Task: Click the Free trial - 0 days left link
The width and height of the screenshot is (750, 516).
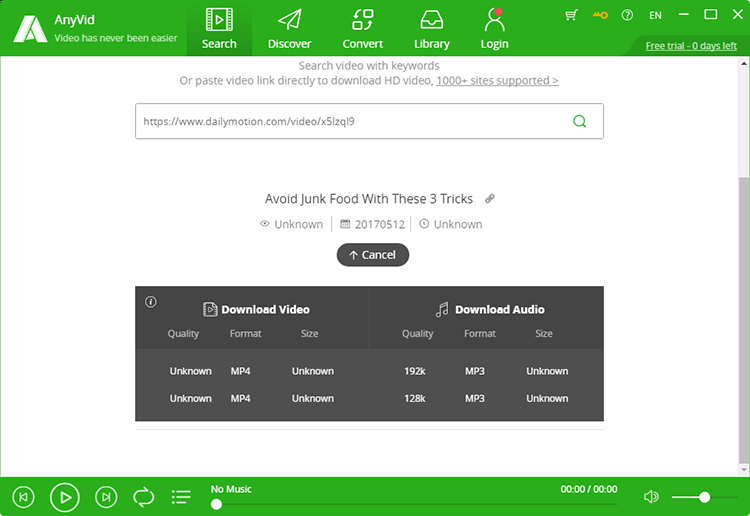Action: (x=691, y=46)
